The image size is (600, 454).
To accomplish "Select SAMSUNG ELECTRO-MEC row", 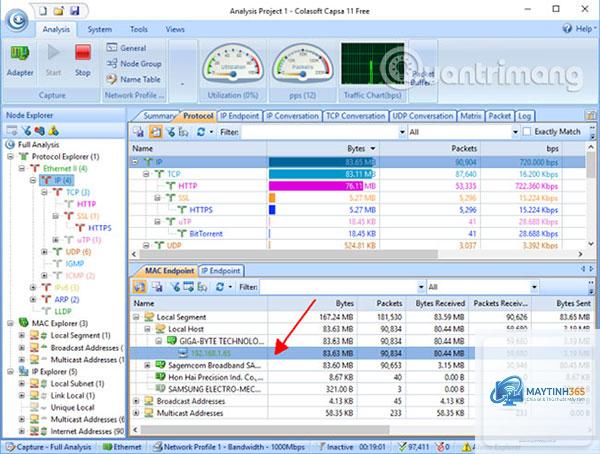I will pyautogui.click(x=302, y=389).
